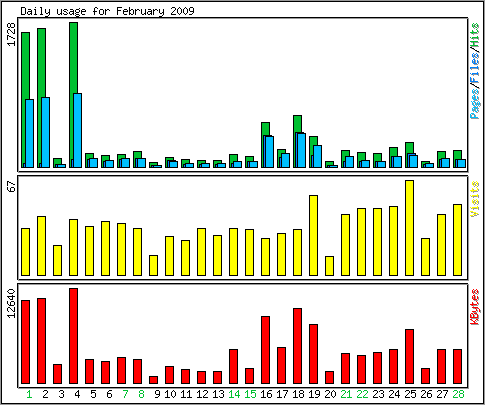Image resolution: width=485 pixels, height=405 pixels.
Task: Click the green day label 21
Action: coord(346,394)
